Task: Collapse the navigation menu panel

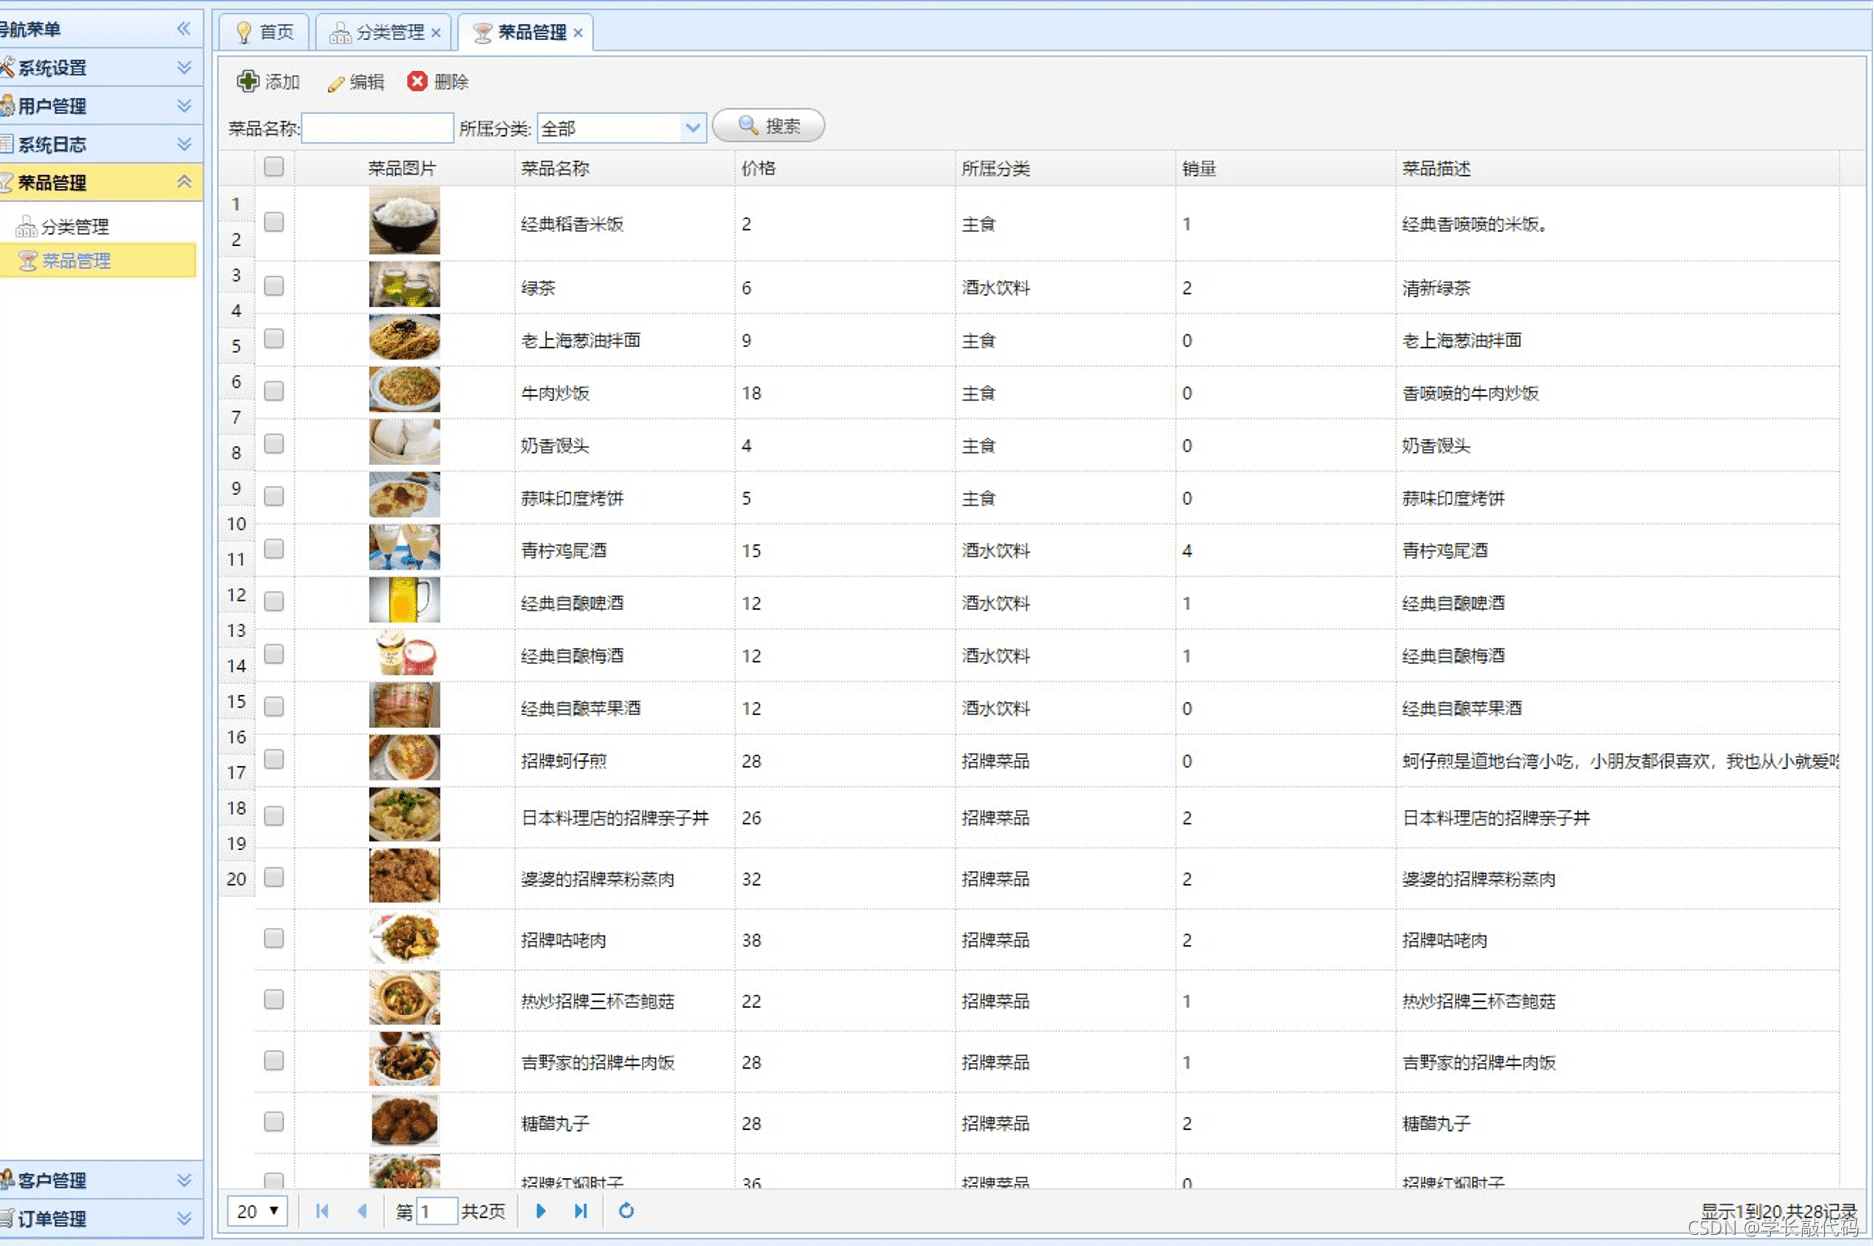Action: [x=184, y=29]
